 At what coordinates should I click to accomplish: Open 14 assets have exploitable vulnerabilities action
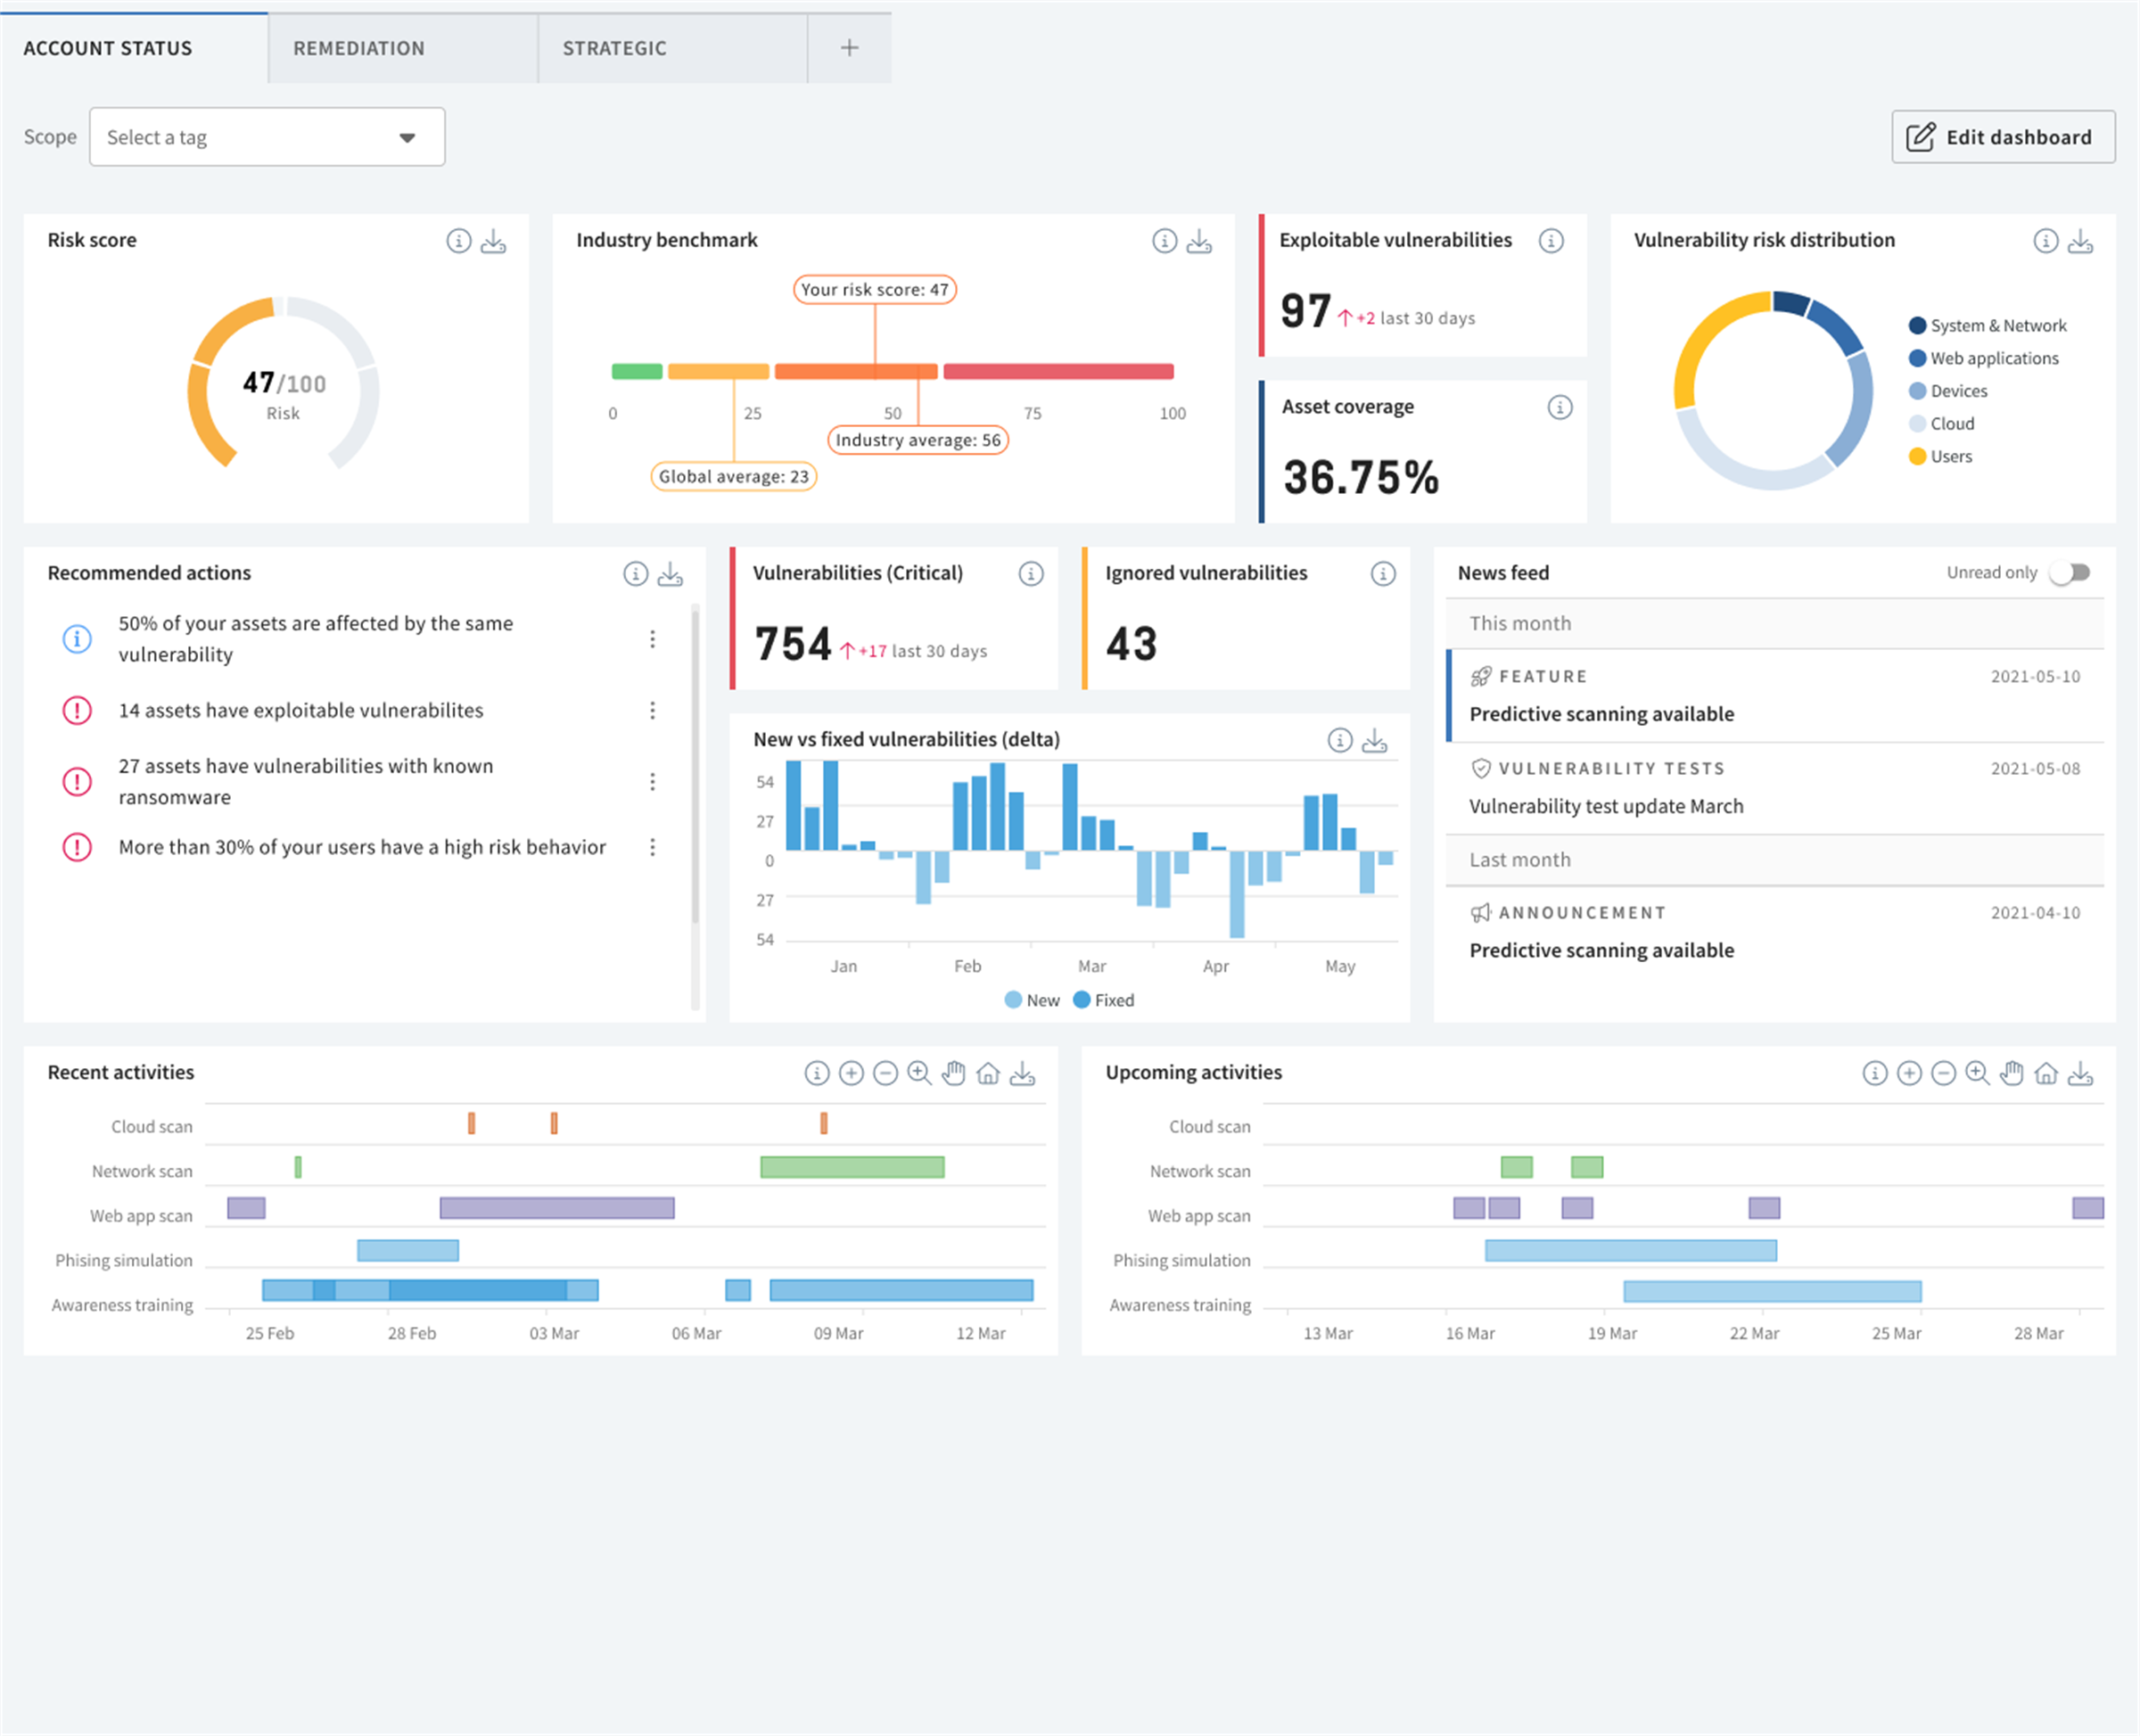click(301, 711)
